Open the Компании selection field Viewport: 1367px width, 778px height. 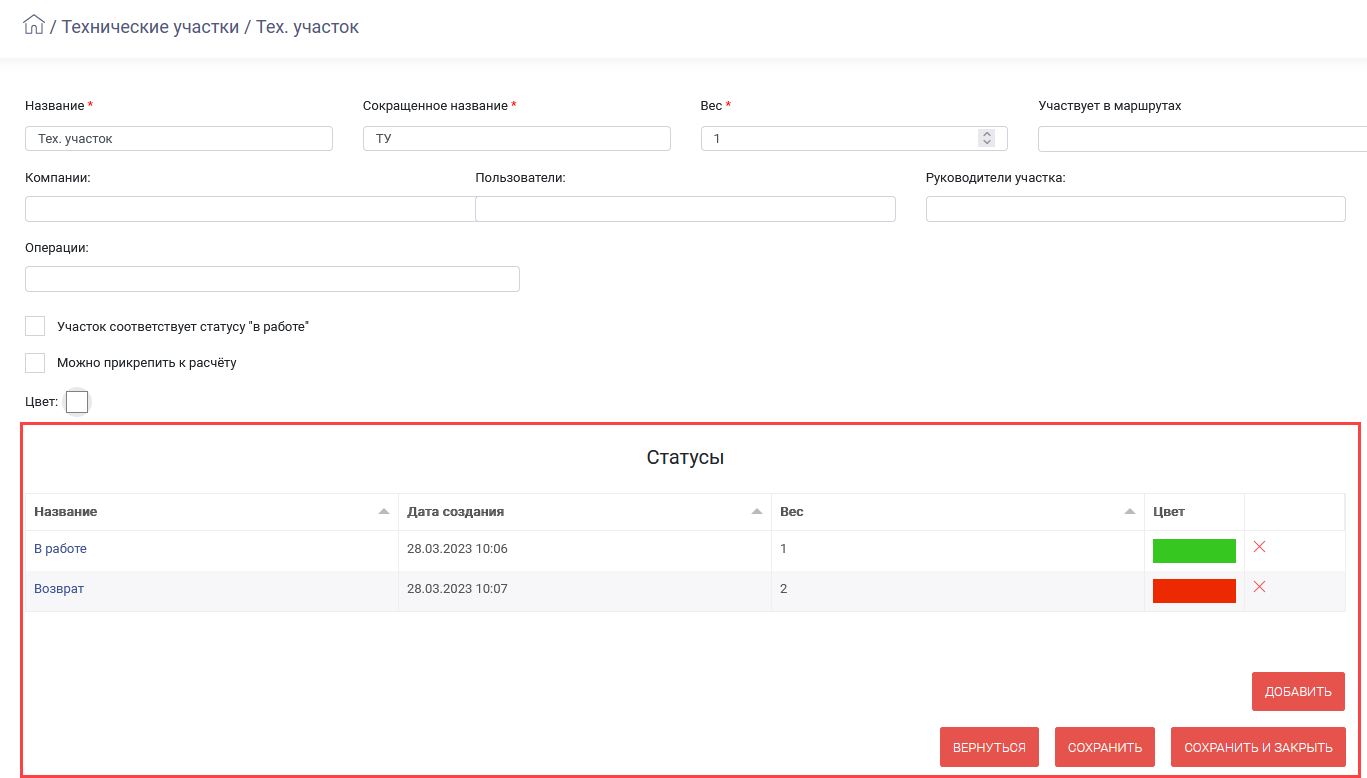[250, 209]
